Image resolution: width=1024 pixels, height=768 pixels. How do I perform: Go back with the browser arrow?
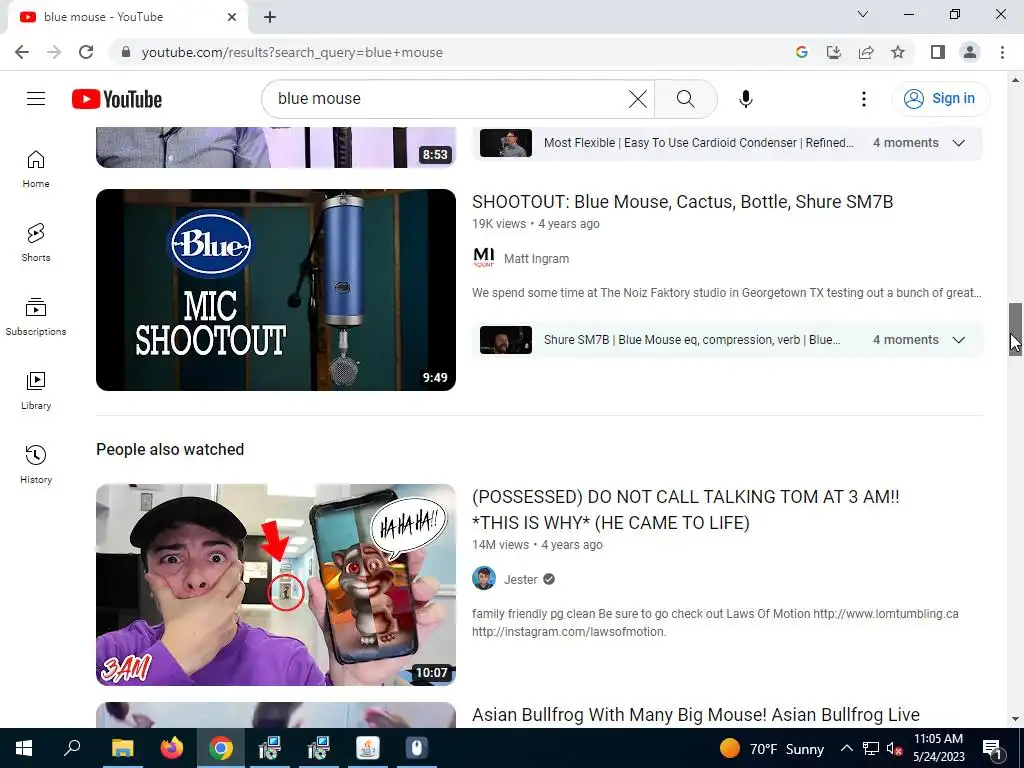(22, 52)
